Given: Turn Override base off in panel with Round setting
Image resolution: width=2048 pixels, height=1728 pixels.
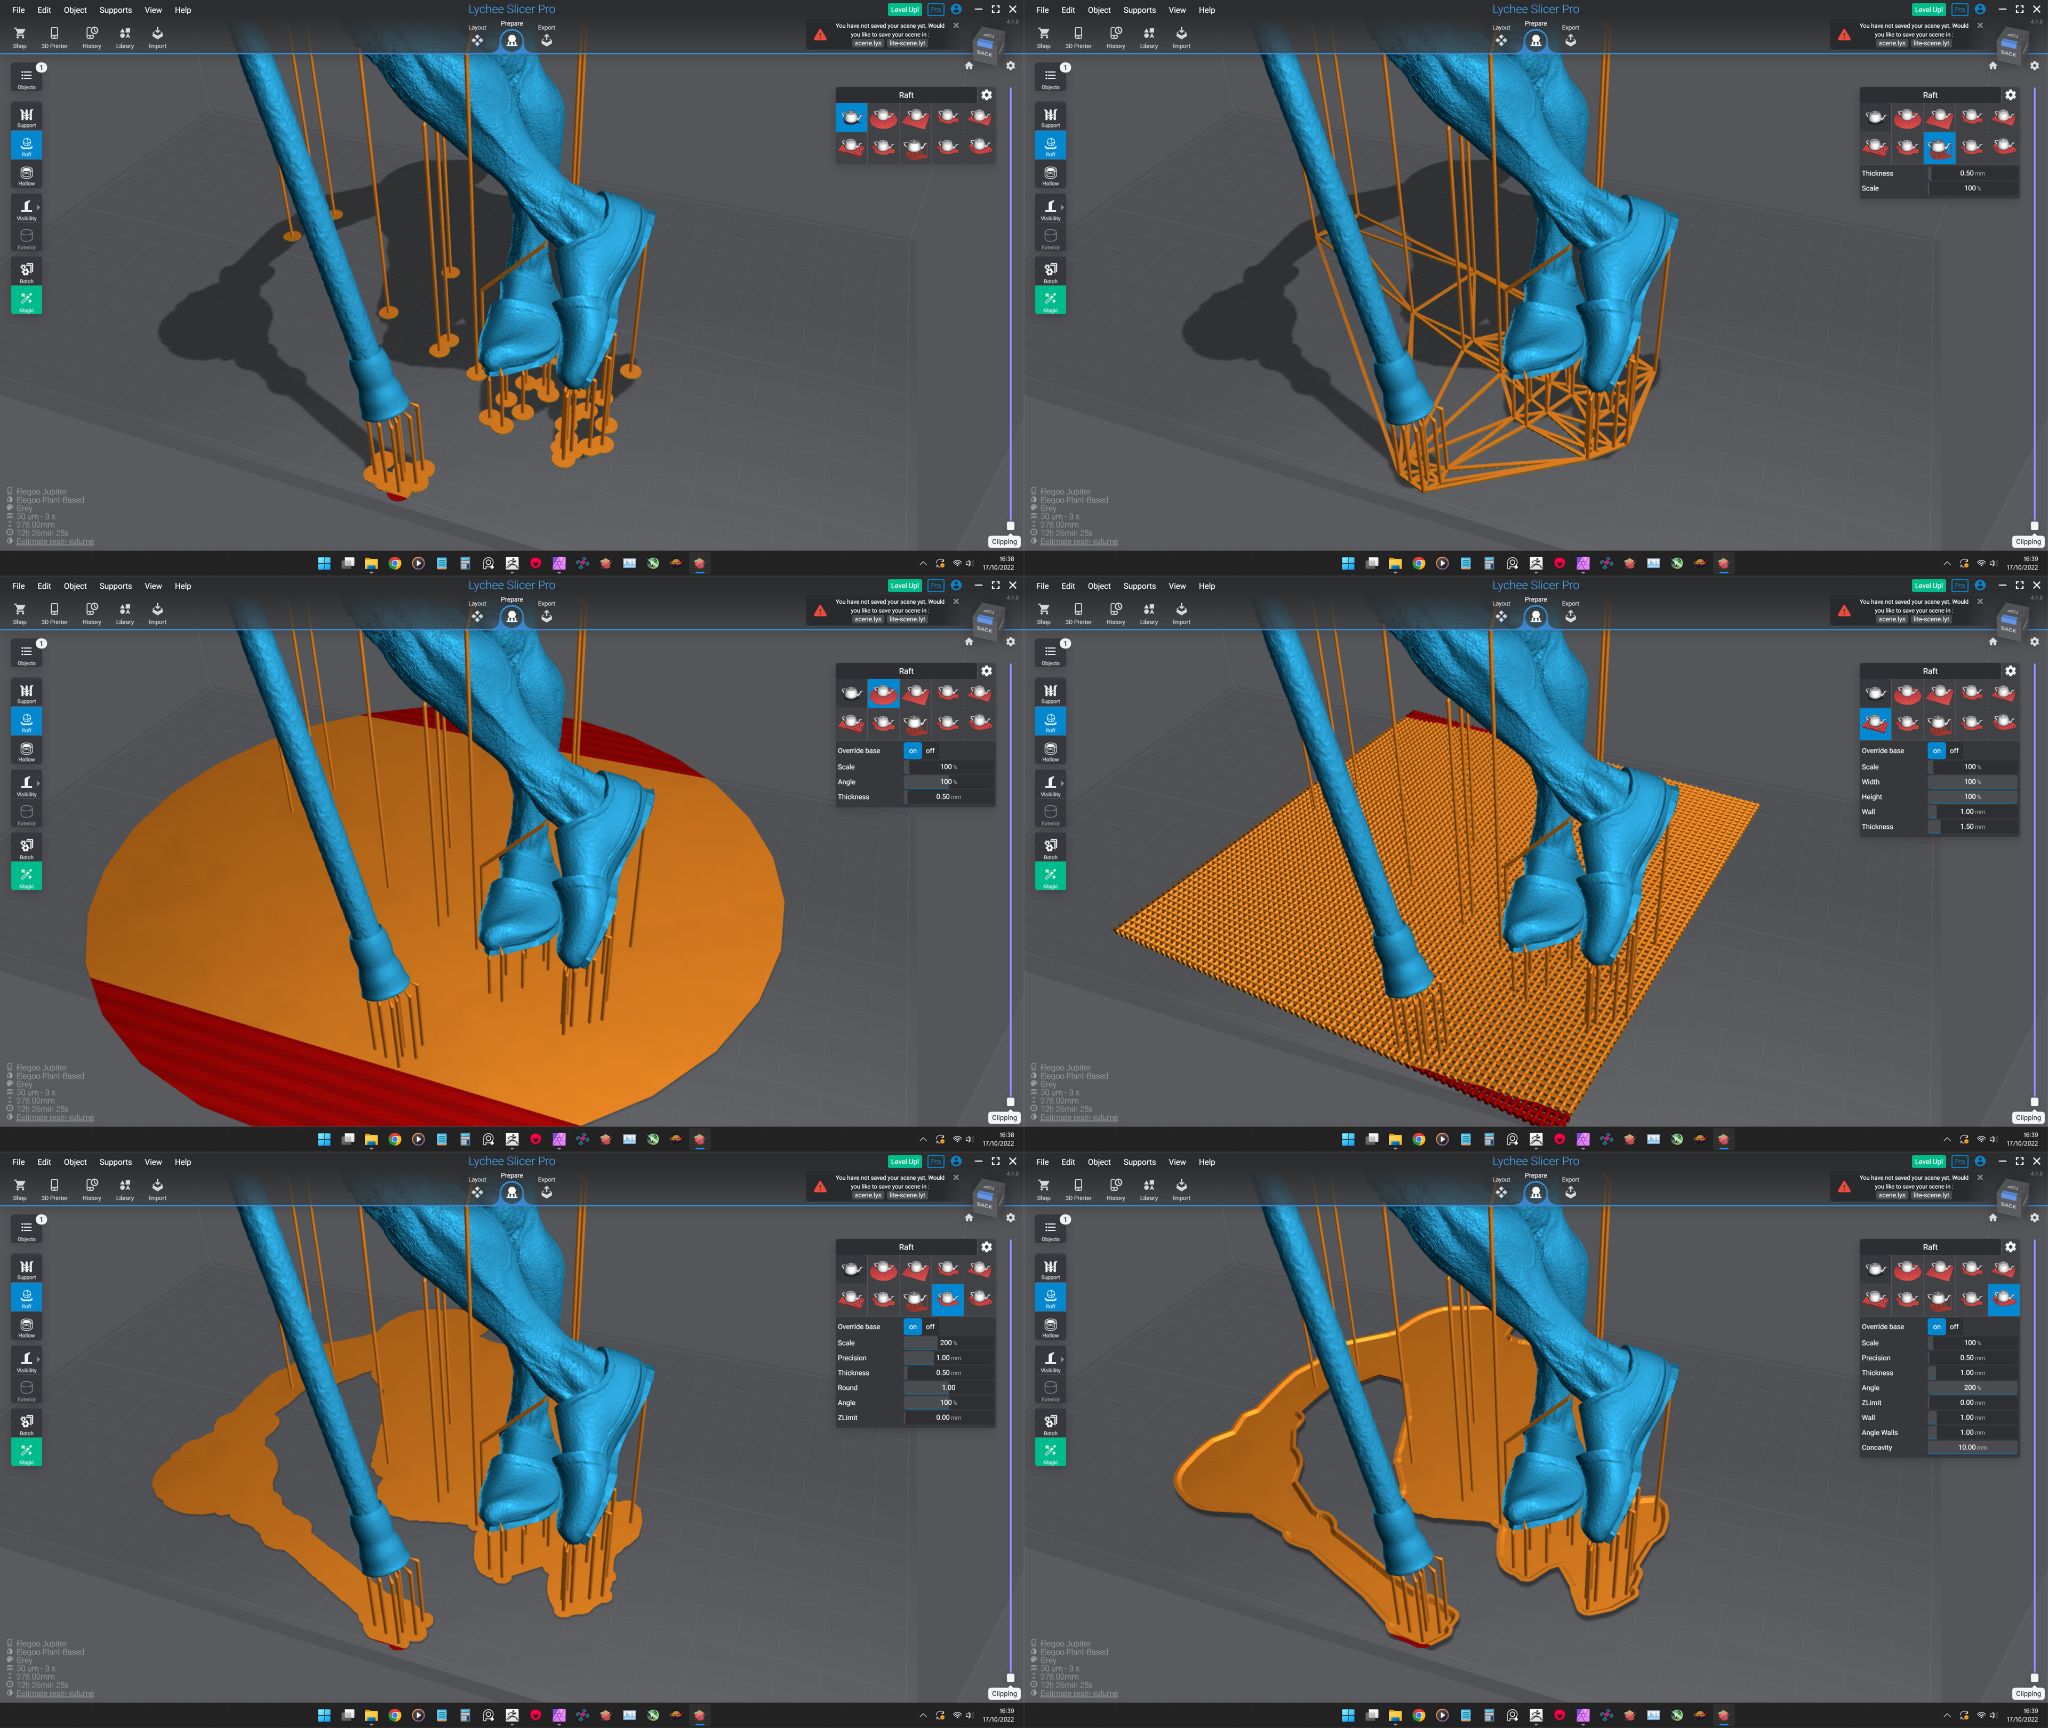Looking at the screenshot, I should [930, 1327].
